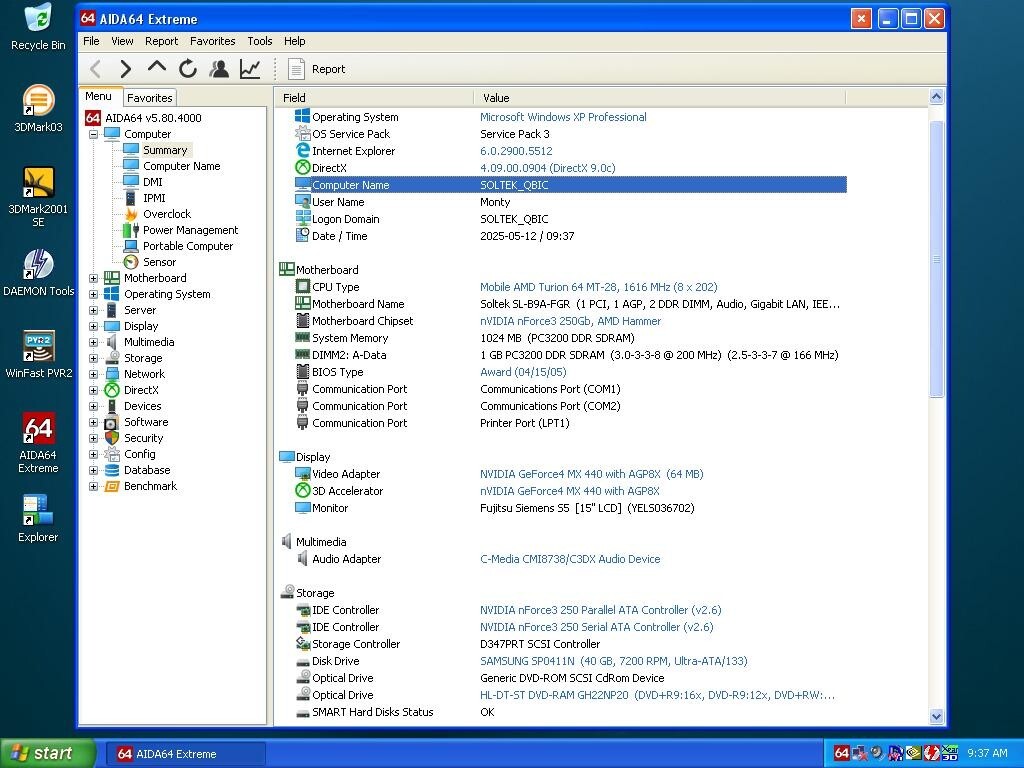1024x768 pixels.
Task: Launch the WinFast PVR2 desktop shortcut
Action: coord(39,355)
